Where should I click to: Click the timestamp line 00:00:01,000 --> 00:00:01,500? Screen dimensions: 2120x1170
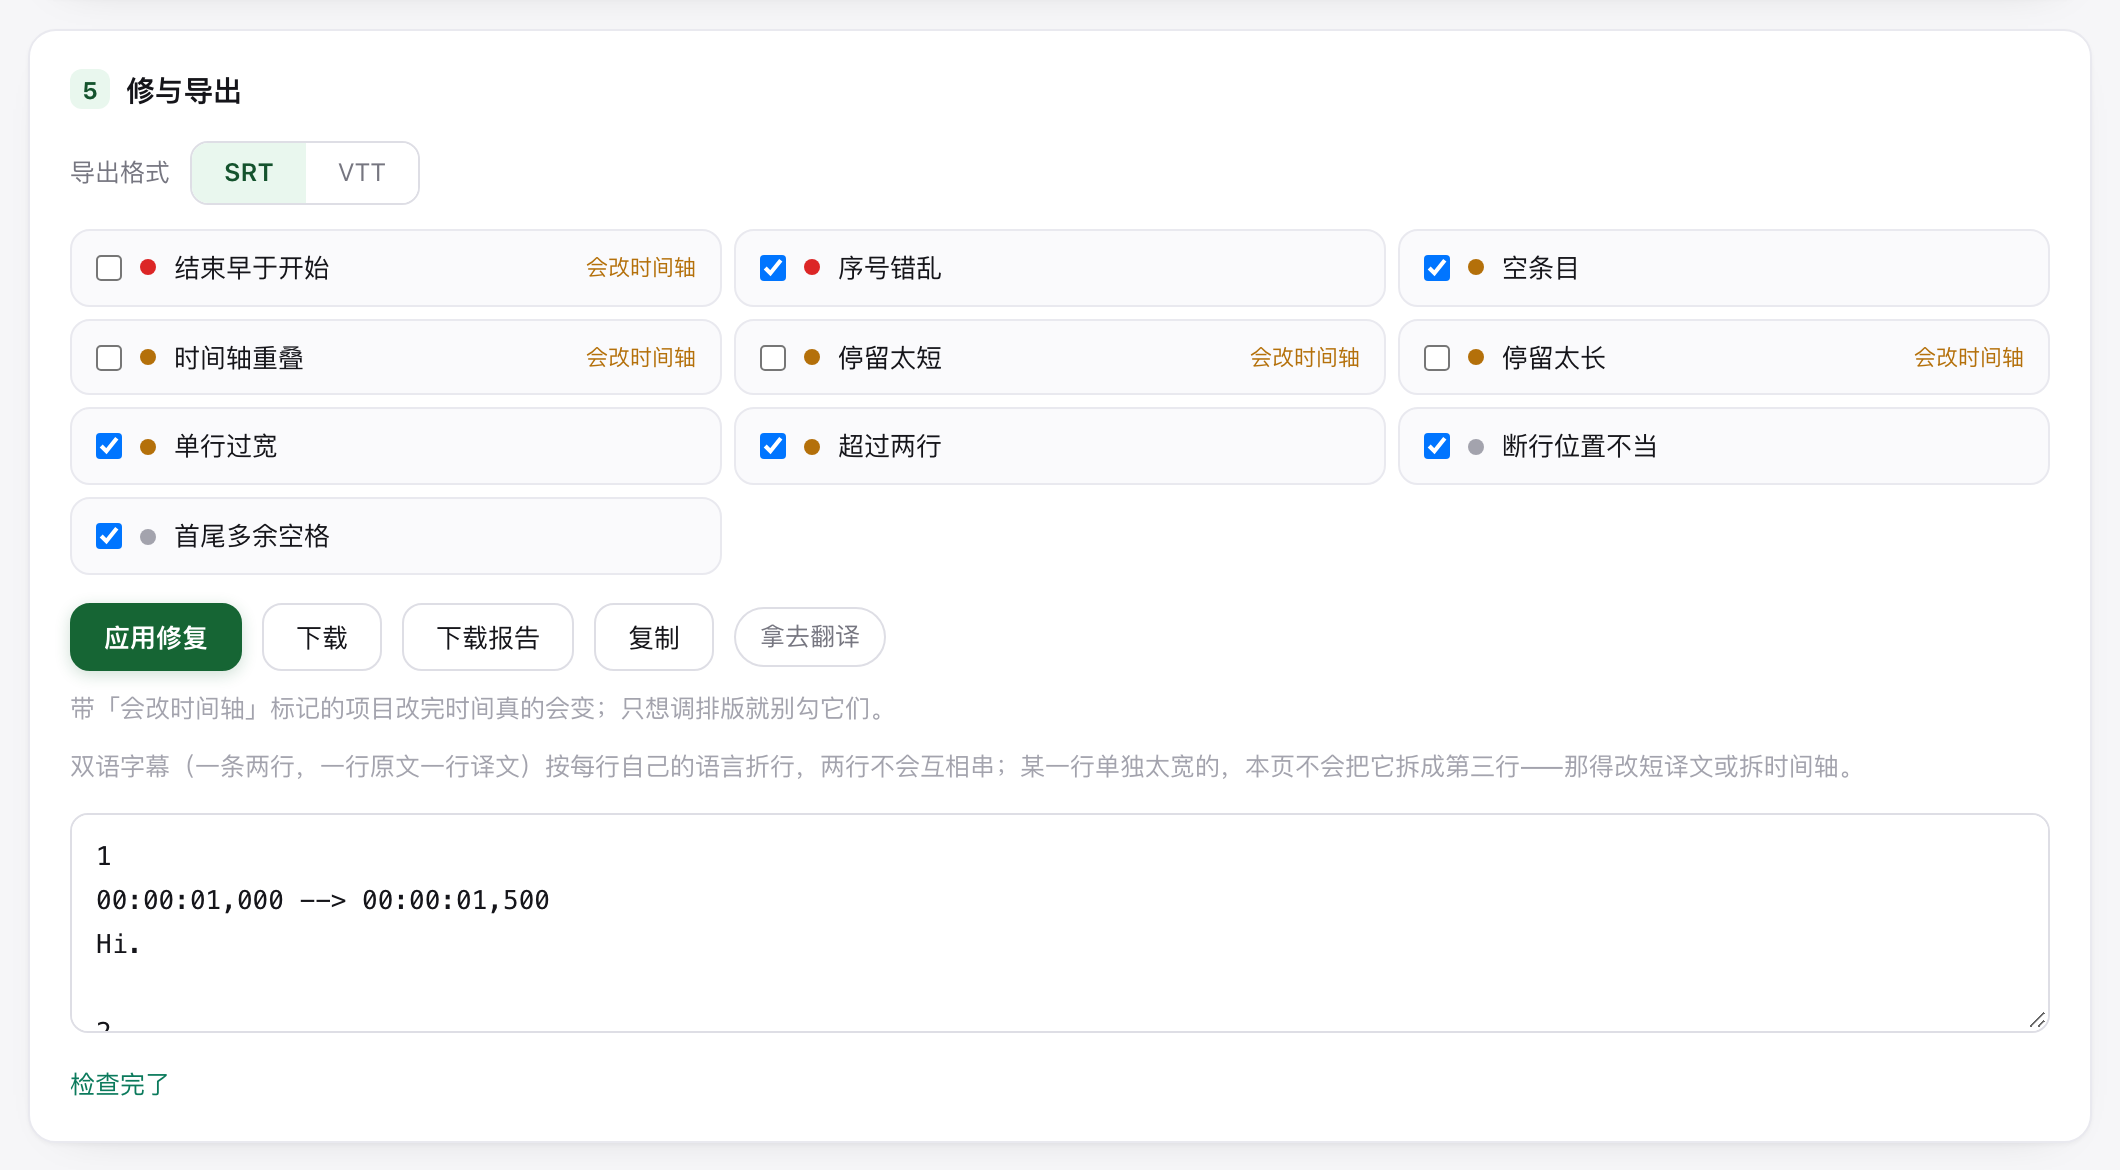pyautogui.click(x=323, y=900)
